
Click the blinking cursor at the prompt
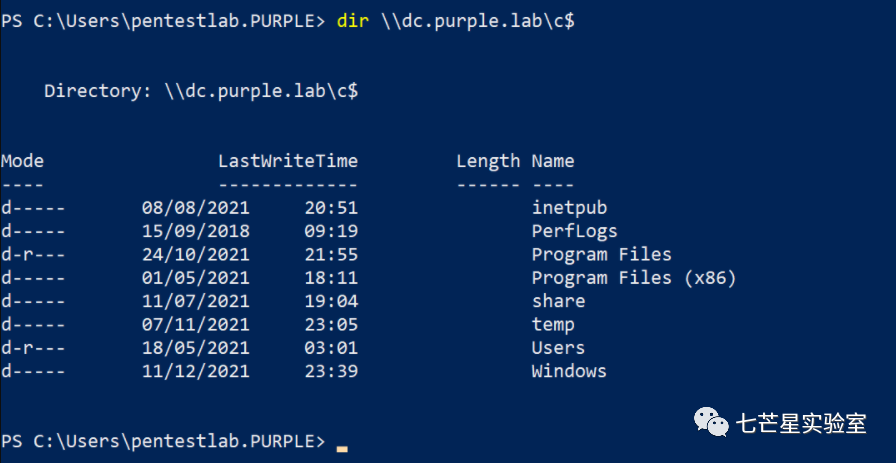tap(342, 449)
